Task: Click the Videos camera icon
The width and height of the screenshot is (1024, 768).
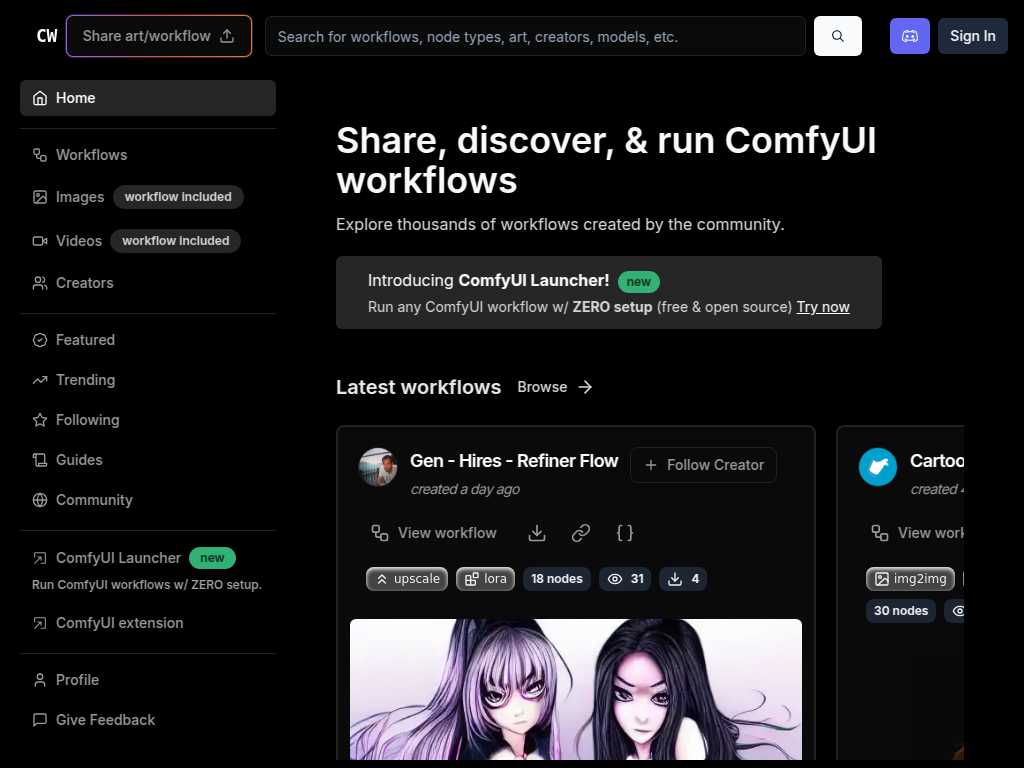Action: [40, 241]
